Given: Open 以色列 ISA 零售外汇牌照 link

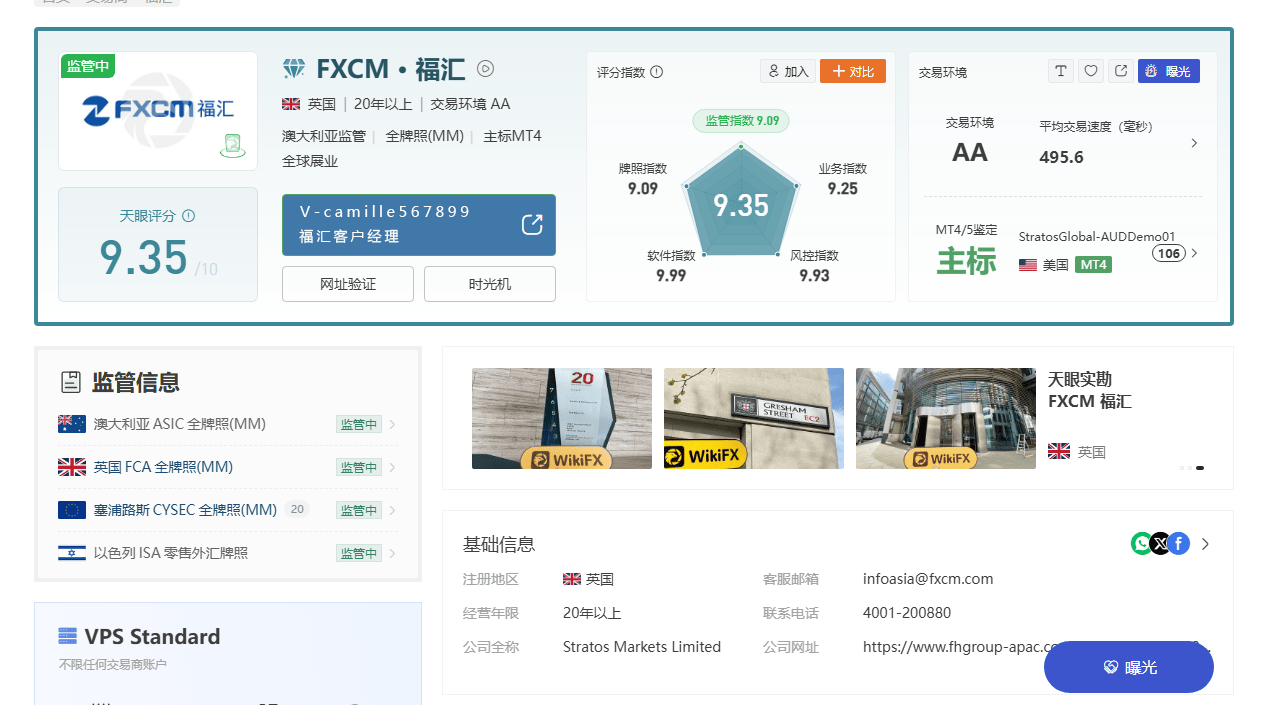Looking at the screenshot, I should pyautogui.click(x=171, y=553).
